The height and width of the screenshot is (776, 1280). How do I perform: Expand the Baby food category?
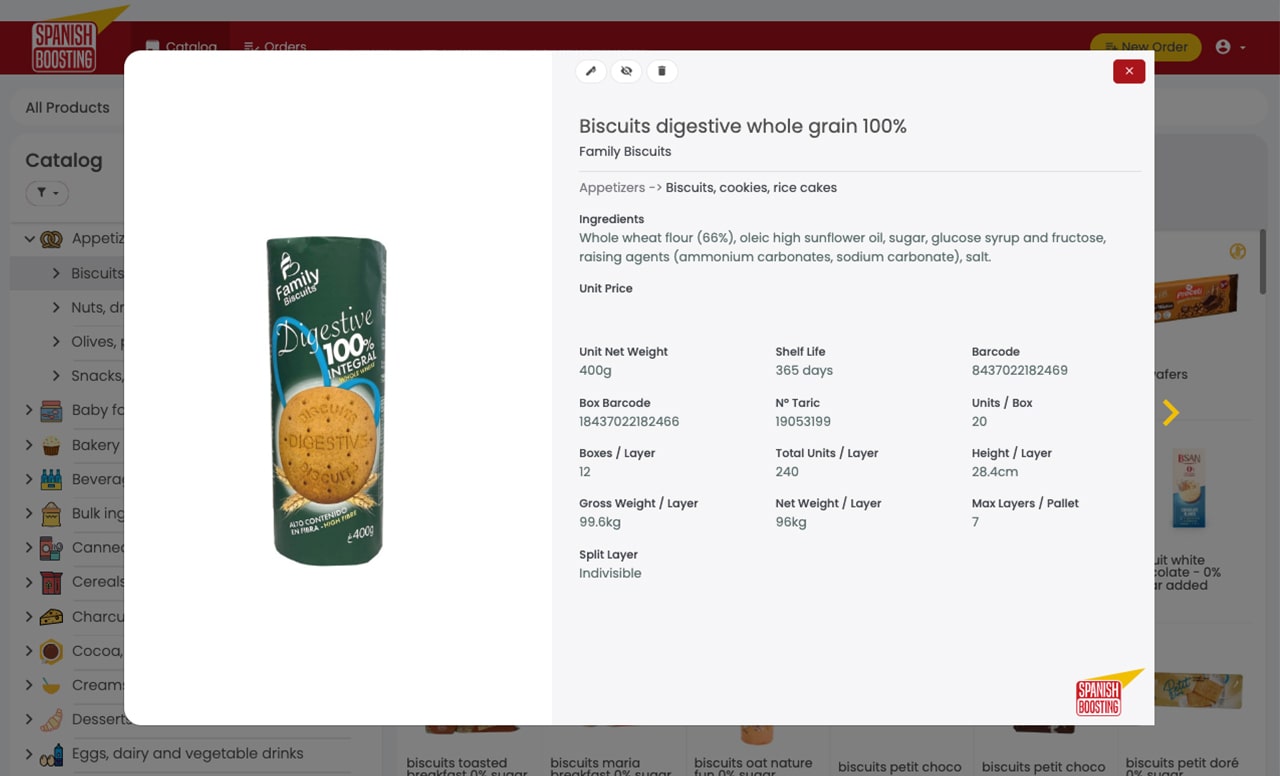pos(29,410)
